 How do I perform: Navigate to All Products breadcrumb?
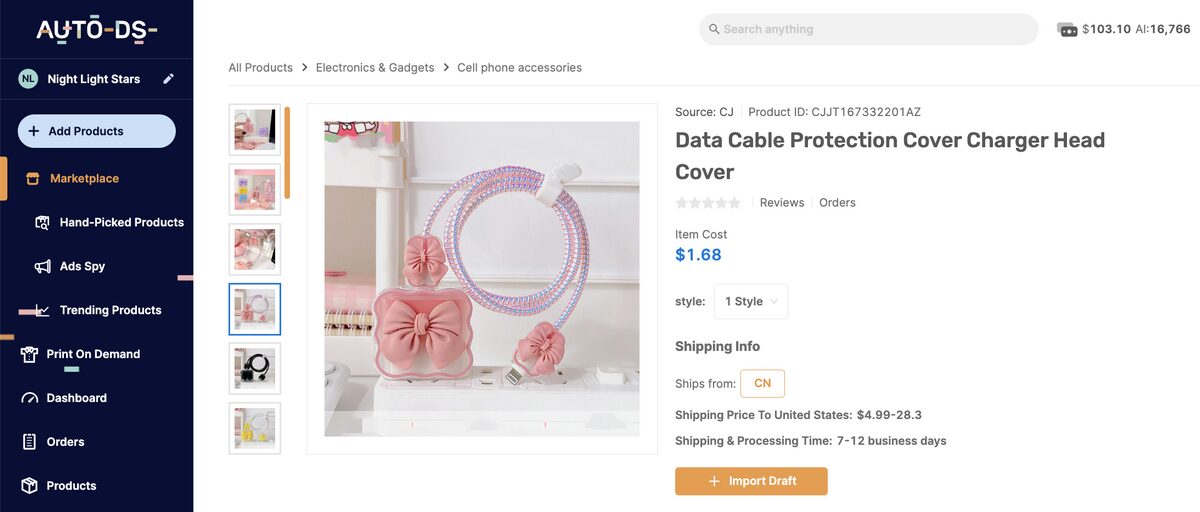[x=260, y=68]
